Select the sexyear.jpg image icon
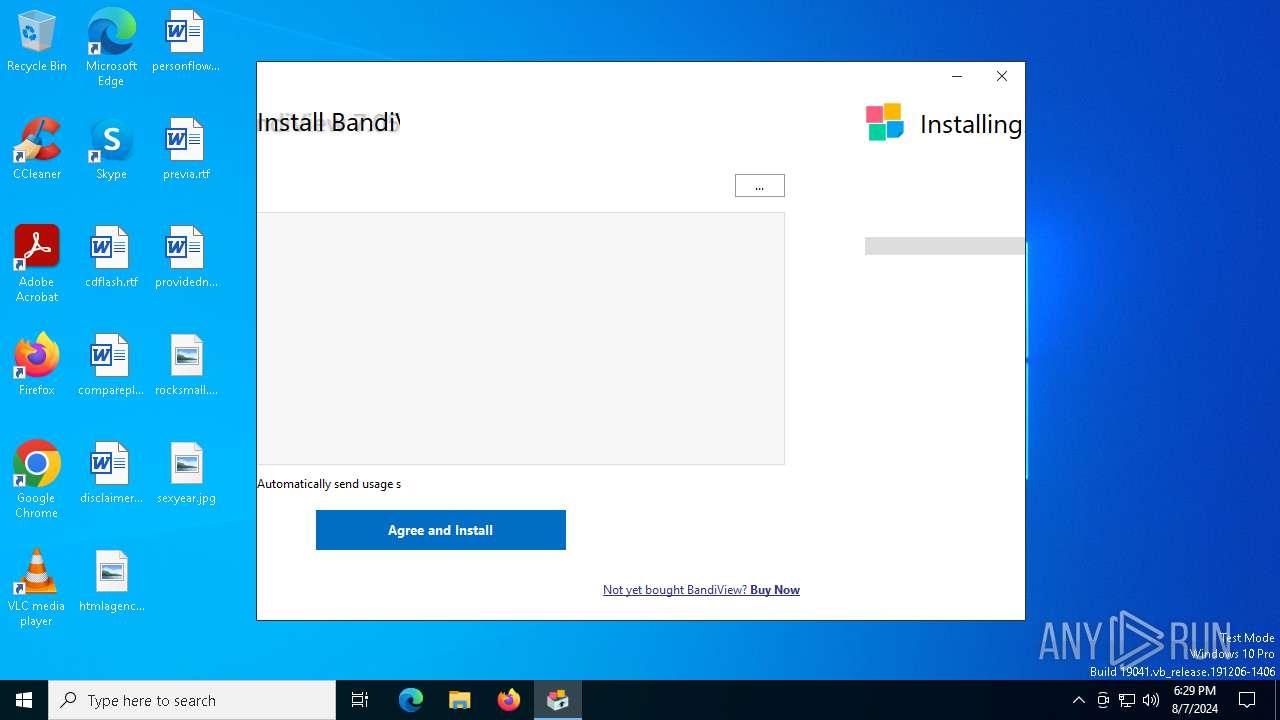 pos(186,474)
